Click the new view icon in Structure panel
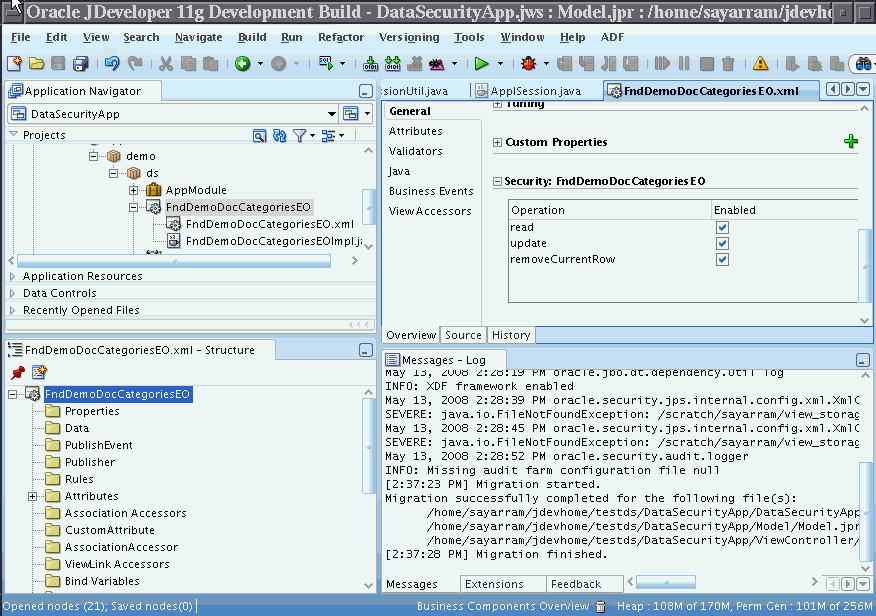This screenshot has width=876, height=616. click(39, 372)
